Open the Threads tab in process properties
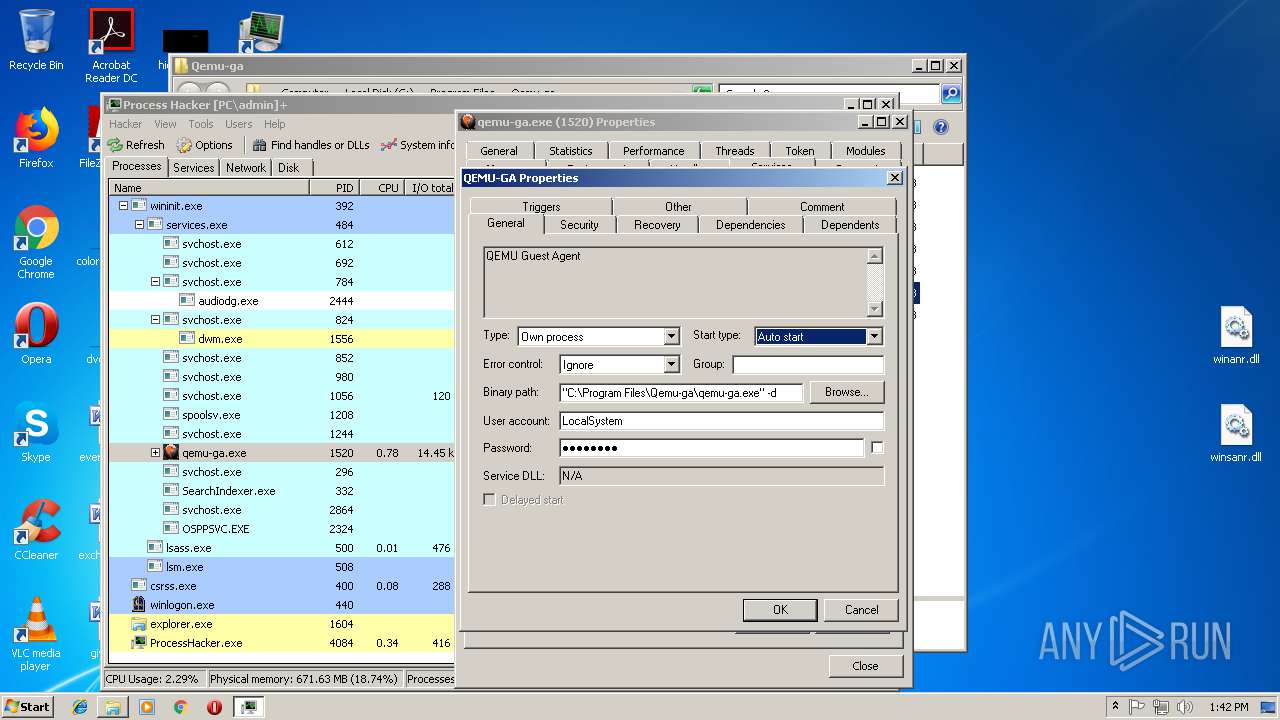 [x=734, y=150]
